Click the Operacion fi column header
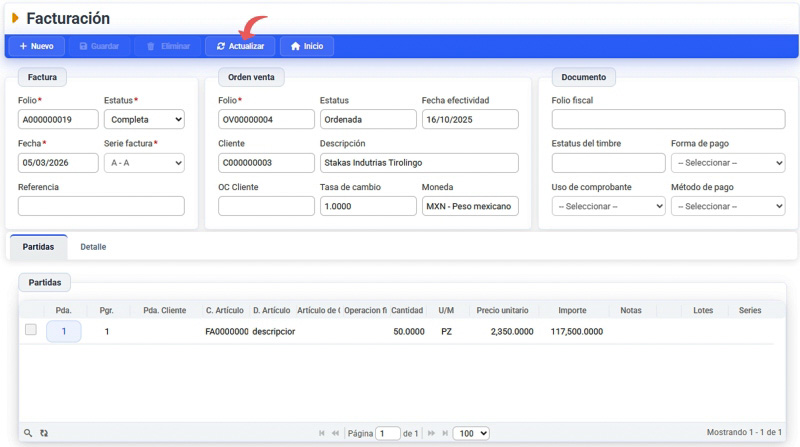The width and height of the screenshot is (800, 447). (x=365, y=310)
